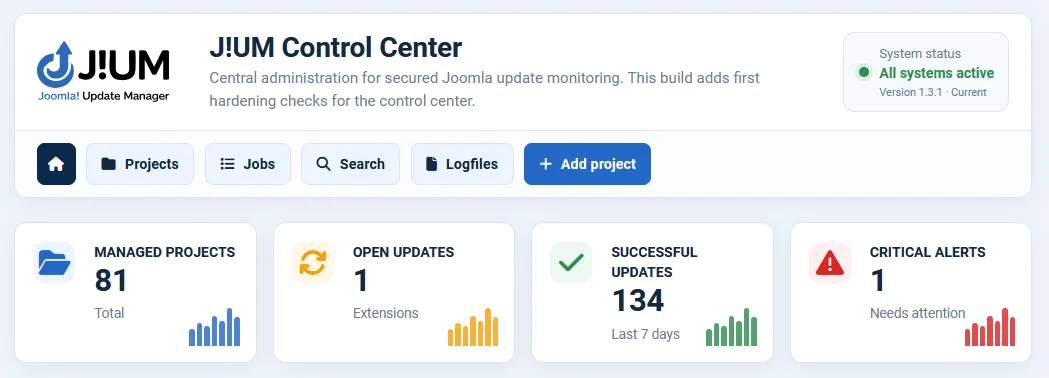The image size is (1049, 378).
Task: Click the orange bar chart in Open Updates
Action: [x=473, y=327]
